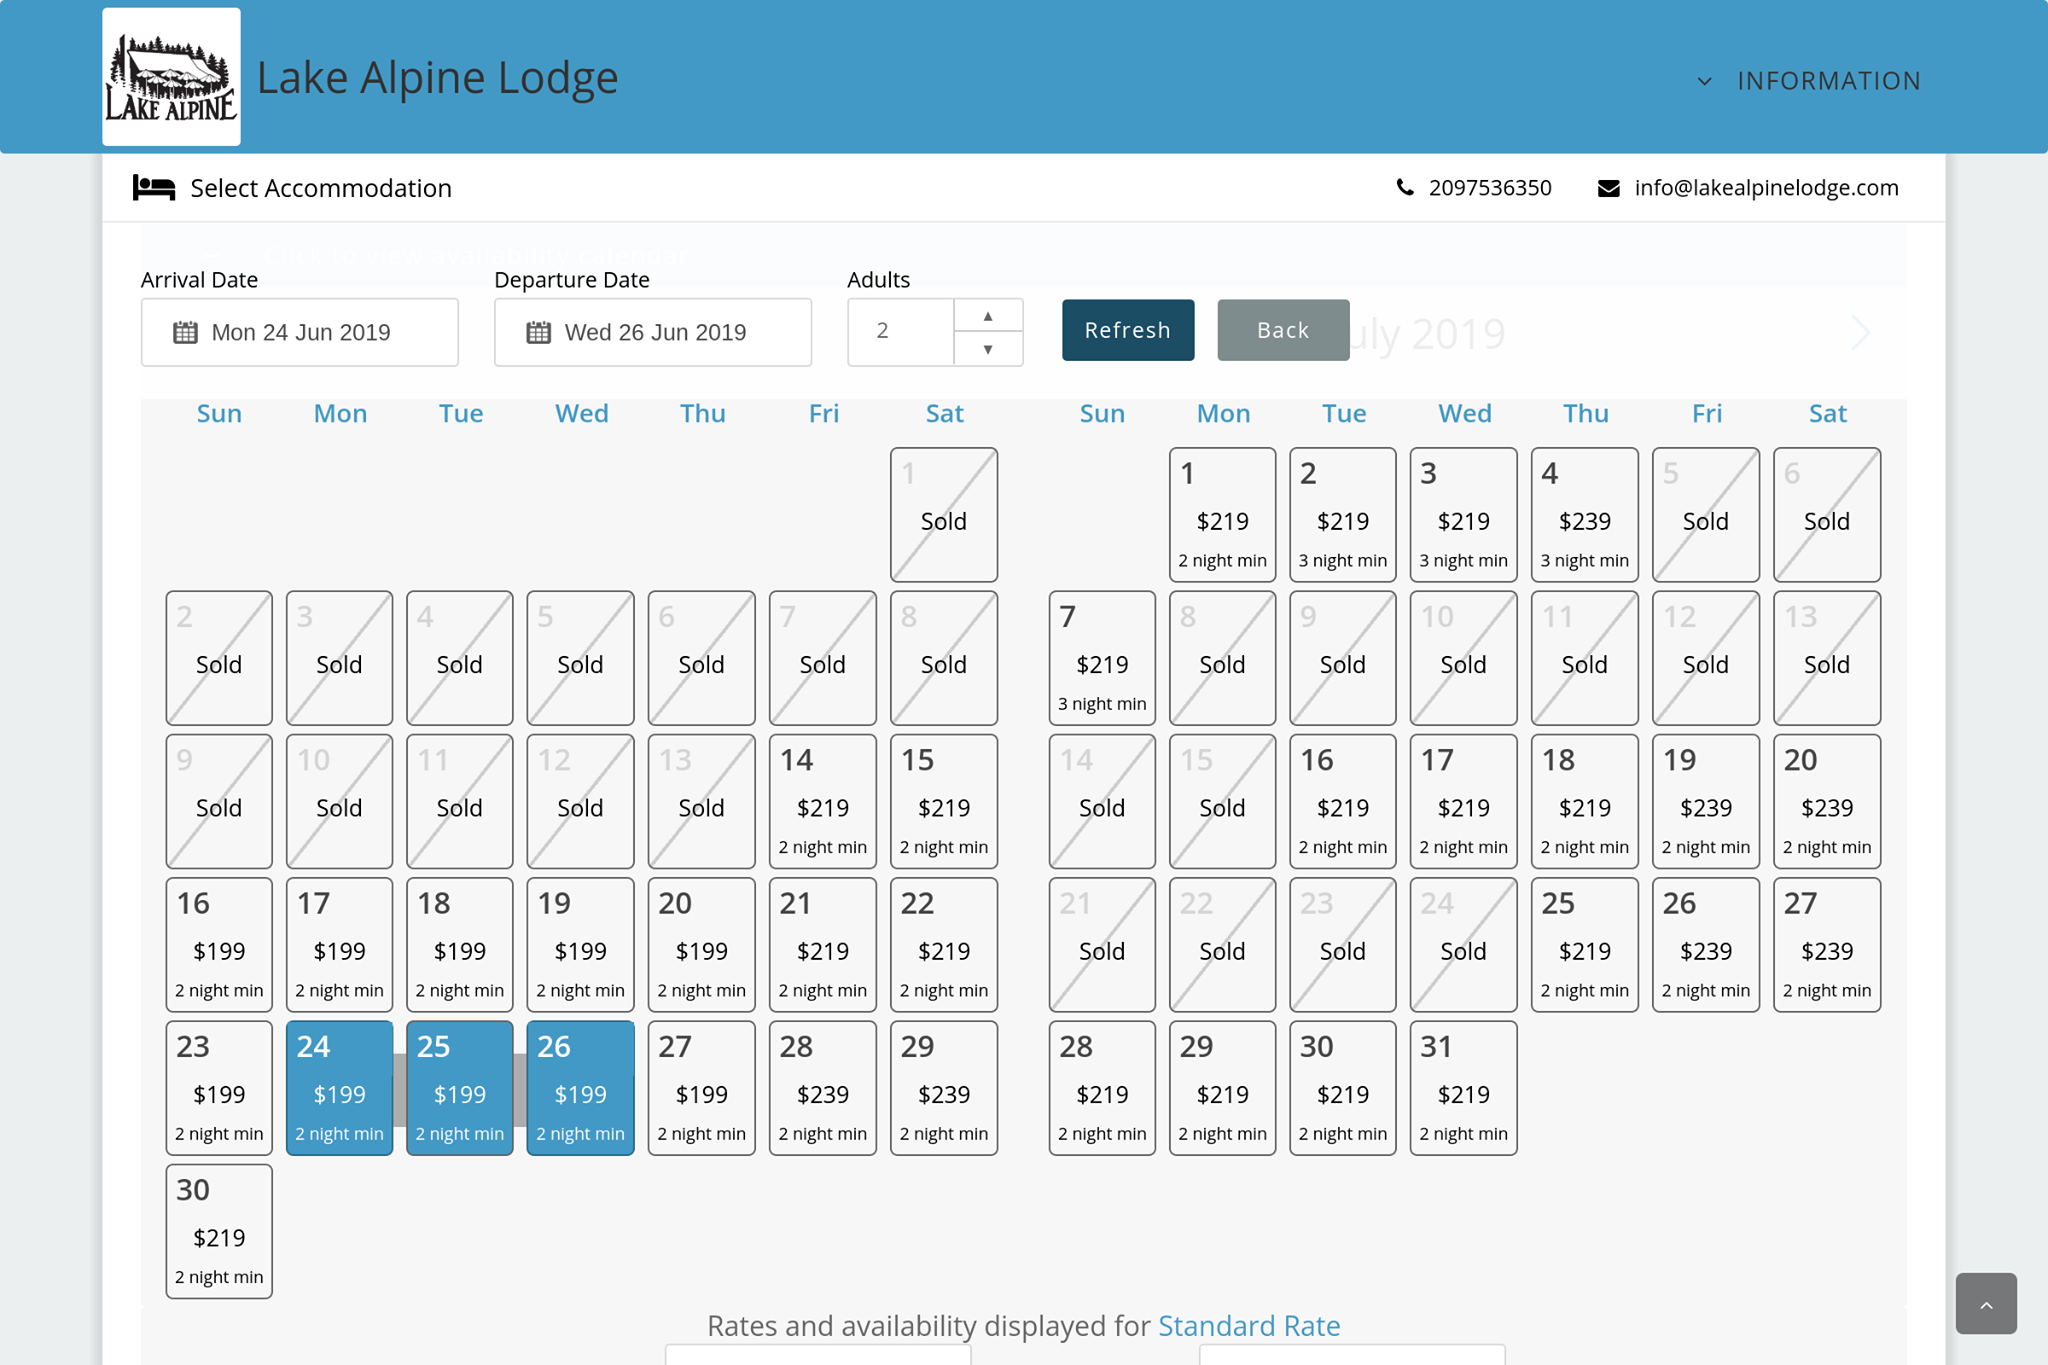2048x1365 pixels.
Task: Click the calendar icon in the Departure Date field
Action: (x=538, y=332)
